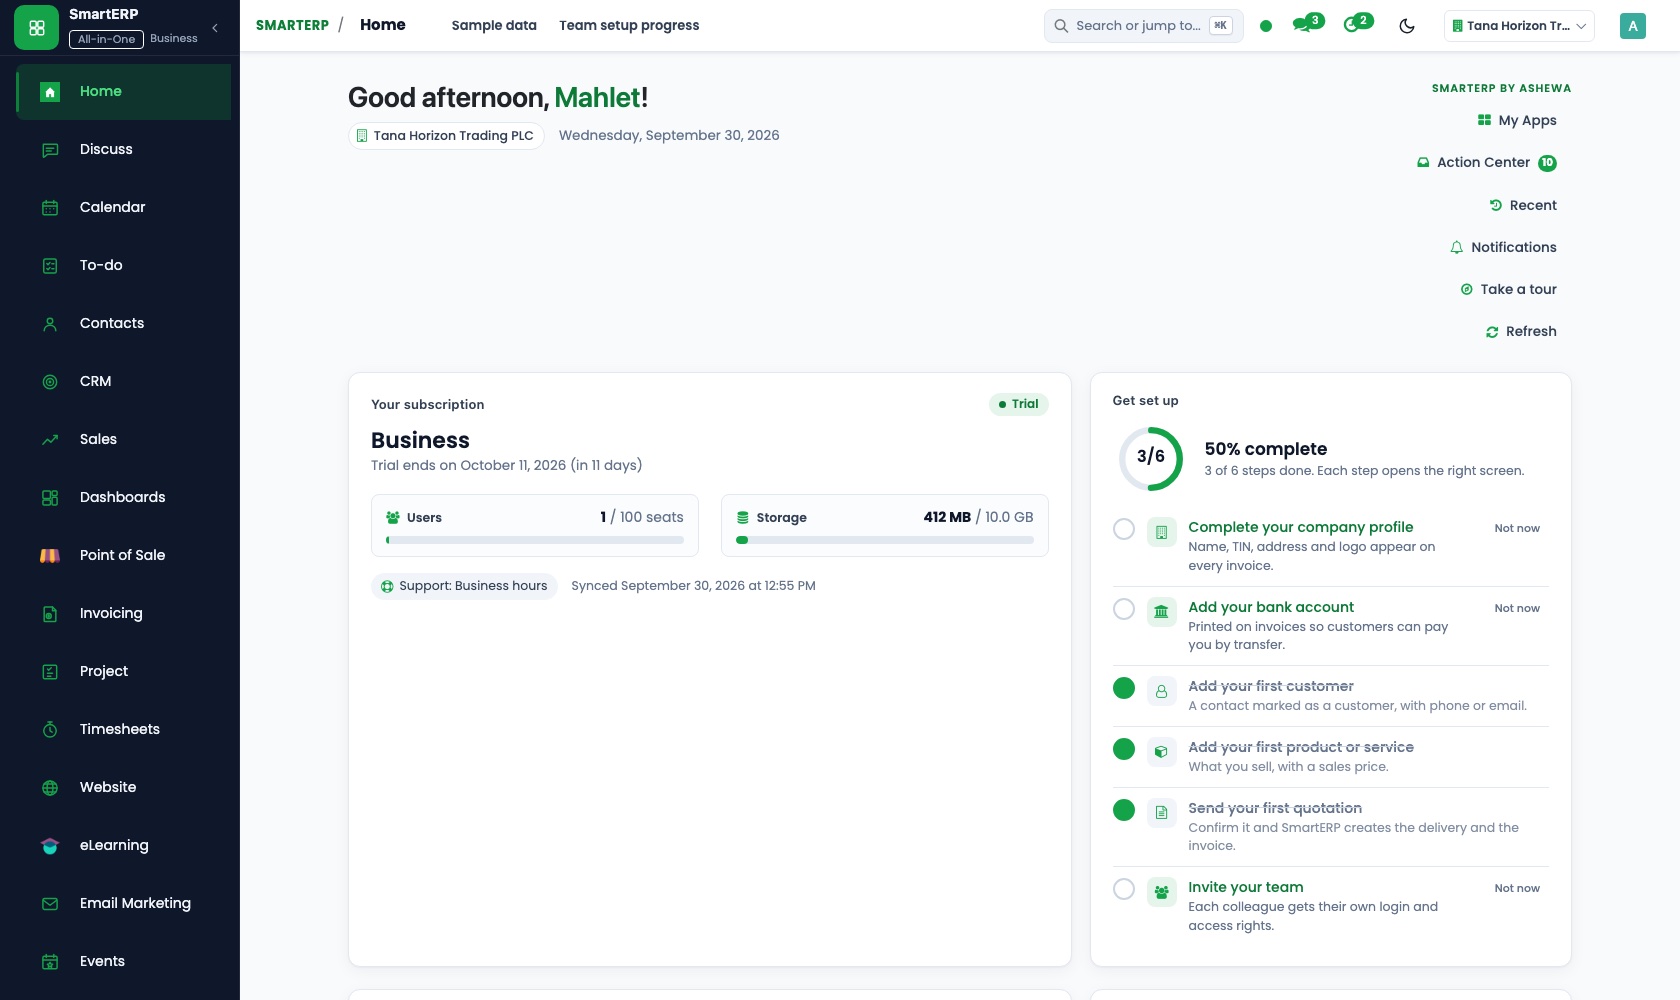Click the Storage usage progress bar
This screenshot has width=1680, height=1000.
tap(885, 540)
